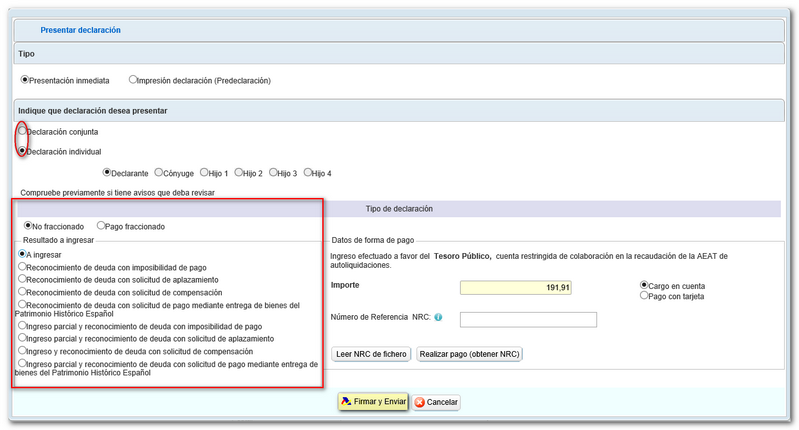Click the Número de Referencia NRC field
The width and height of the screenshot is (799, 430).
point(528,320)
